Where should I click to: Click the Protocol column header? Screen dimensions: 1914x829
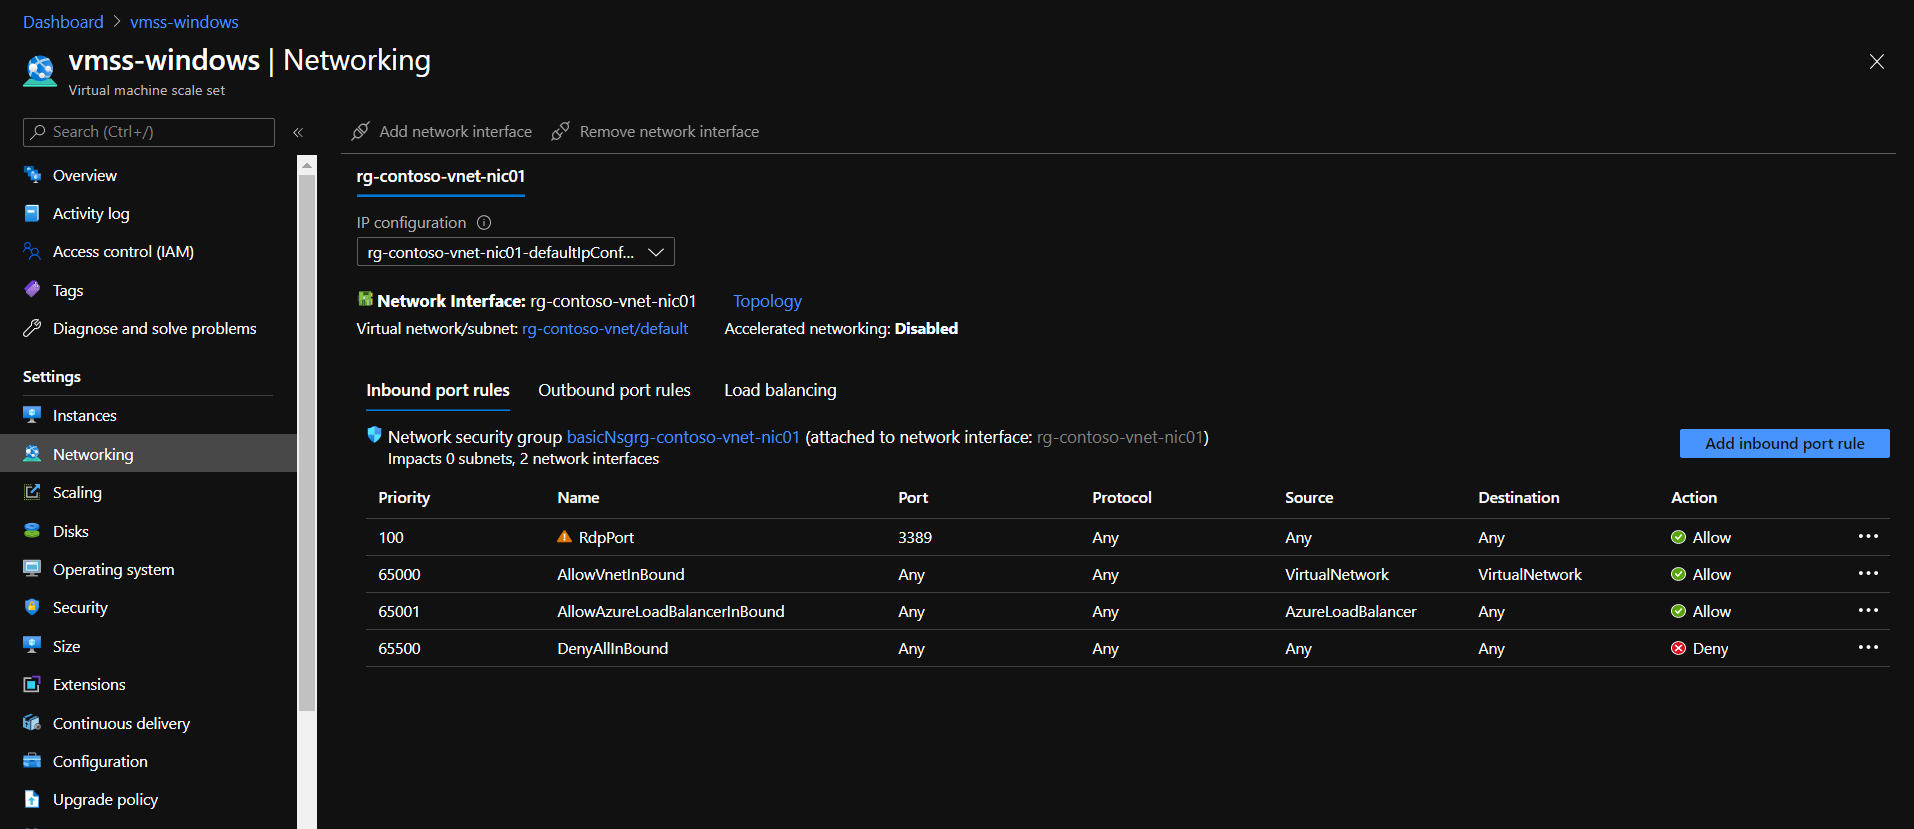(1122, 497)
